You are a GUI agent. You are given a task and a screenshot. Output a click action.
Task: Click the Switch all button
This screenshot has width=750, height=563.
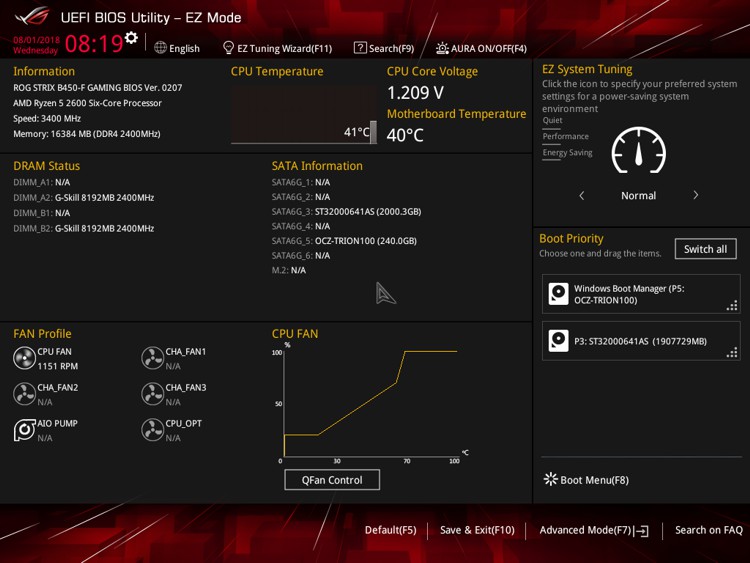click(x=706, y=249)
